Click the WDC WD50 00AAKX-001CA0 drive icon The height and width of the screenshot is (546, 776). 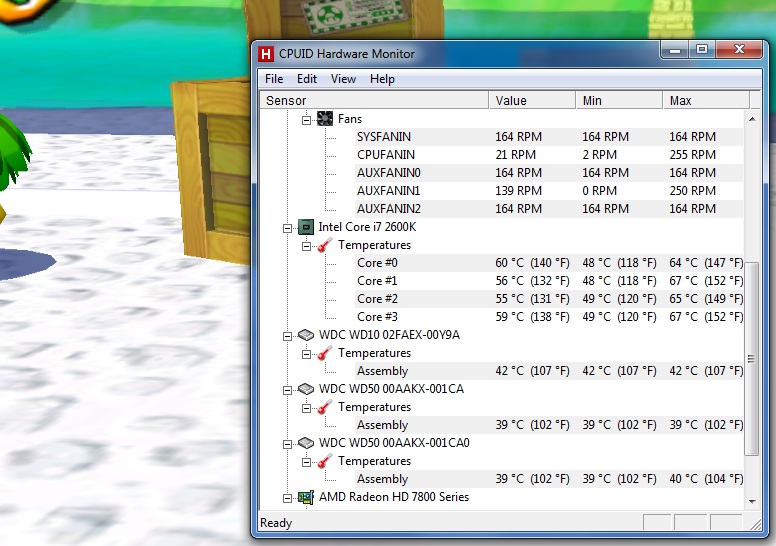(x=306, y=443)
